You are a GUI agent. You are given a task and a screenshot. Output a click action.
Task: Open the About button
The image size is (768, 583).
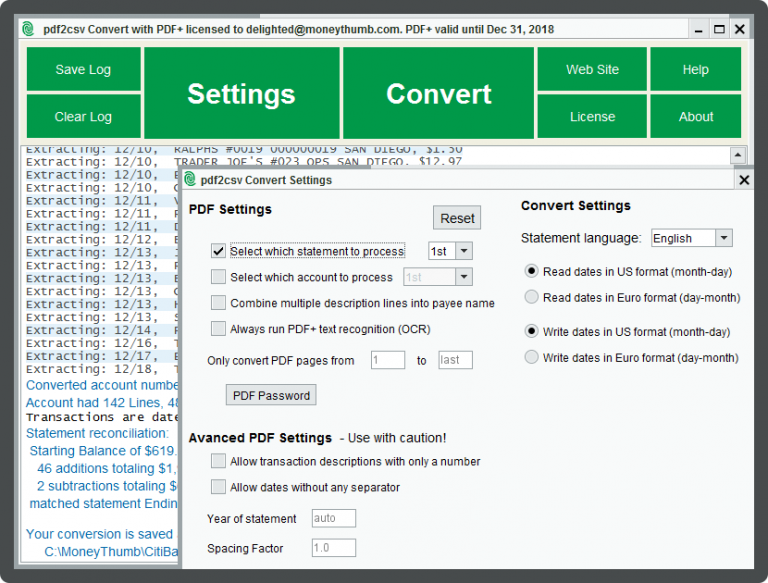pos(696,117)
